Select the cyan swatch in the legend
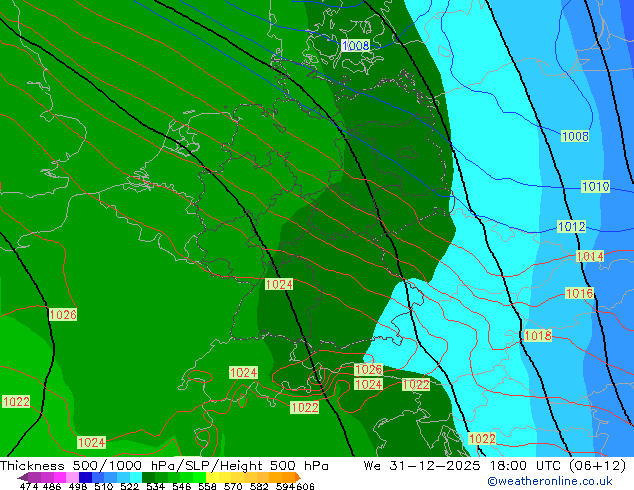Screen dimensions: 634x490 pos(135,477)
